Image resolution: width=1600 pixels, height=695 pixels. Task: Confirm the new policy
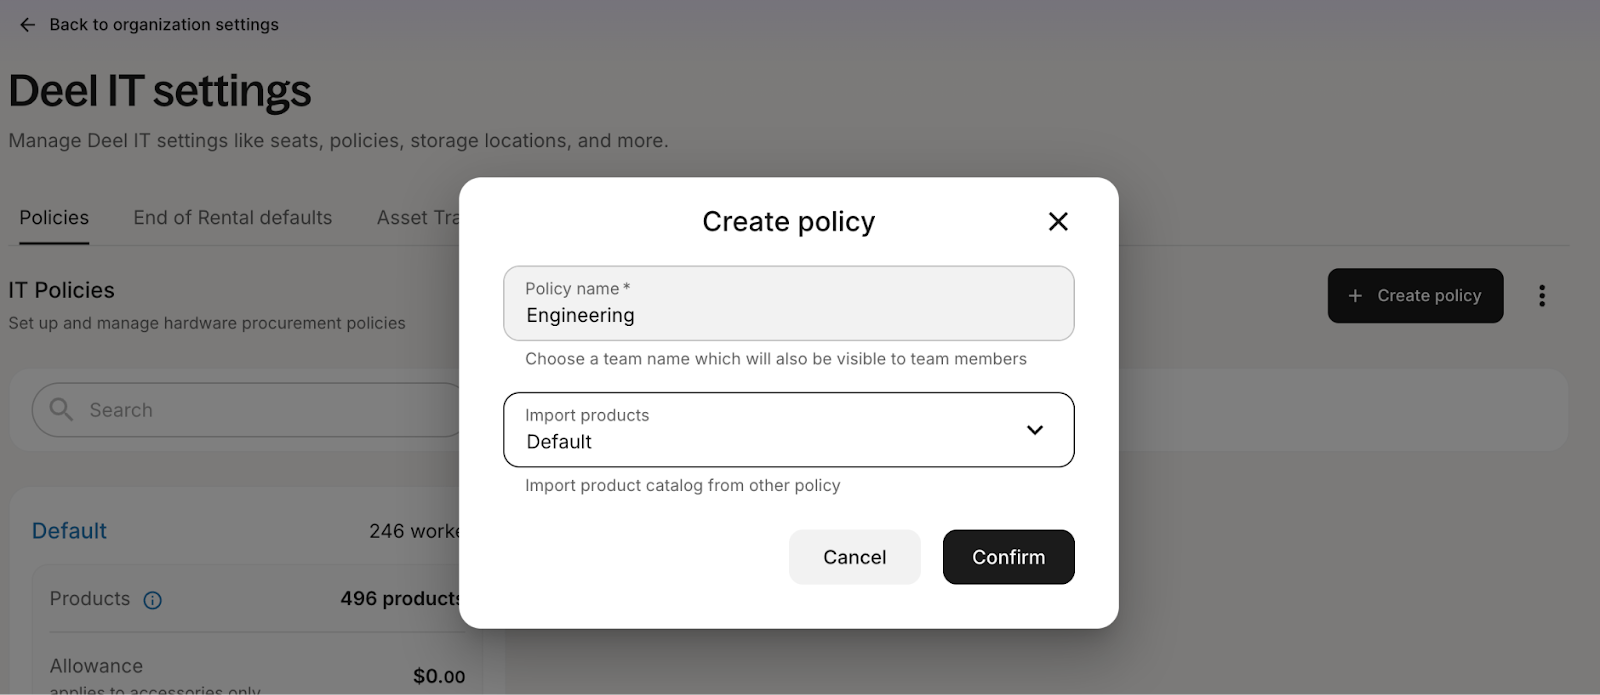[x=1008, y=557]
